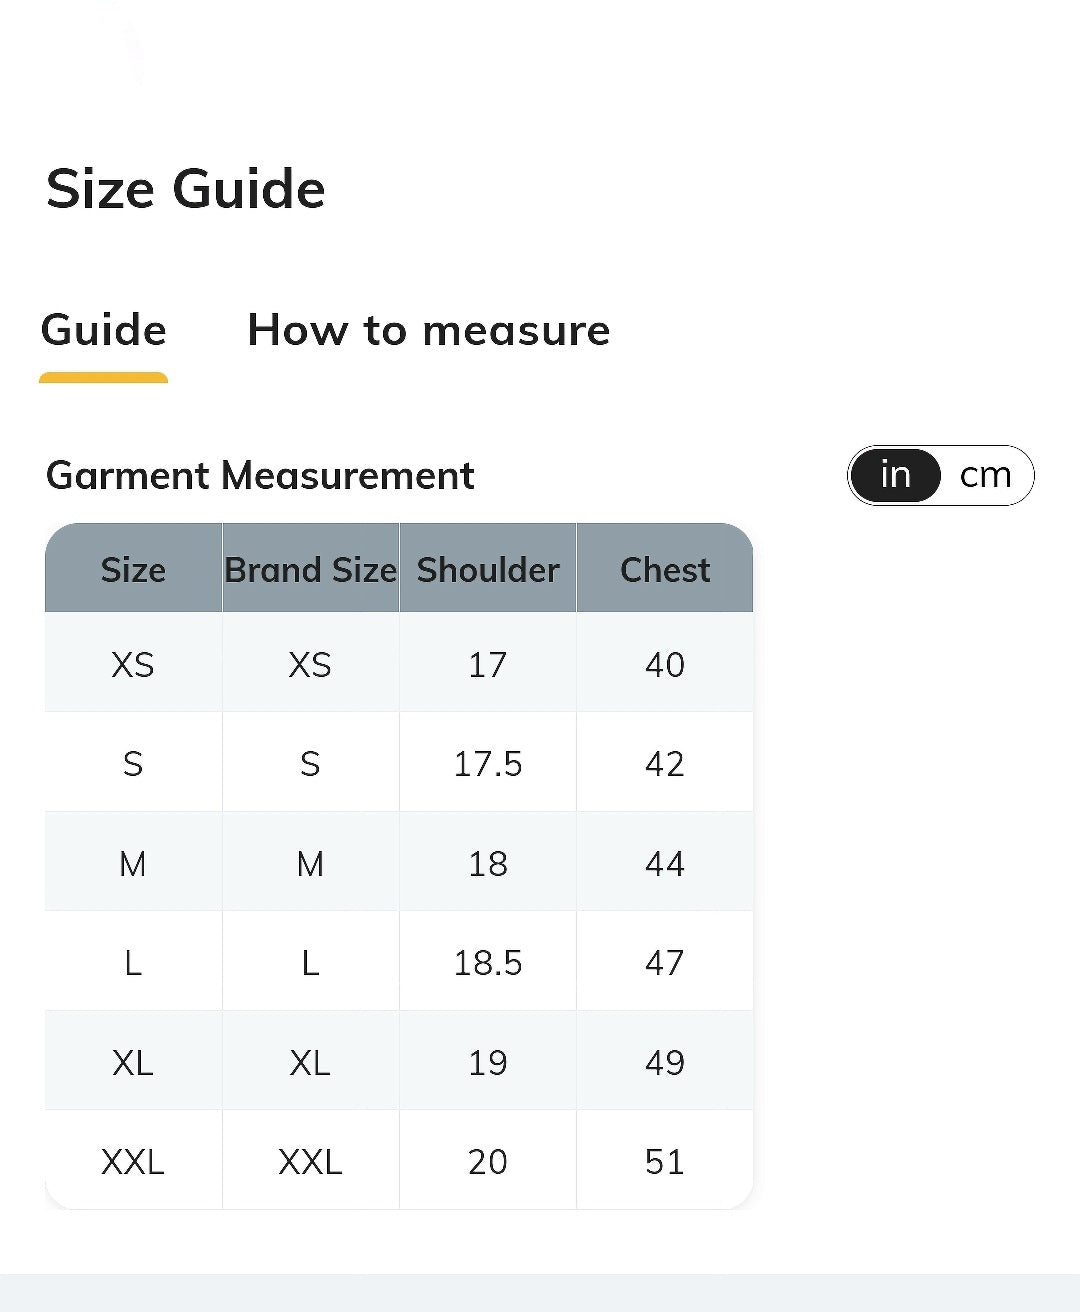Viewport: 1080px width, 1312px height.
Task: Click the Brand Size column header
Action: point(311,568)
